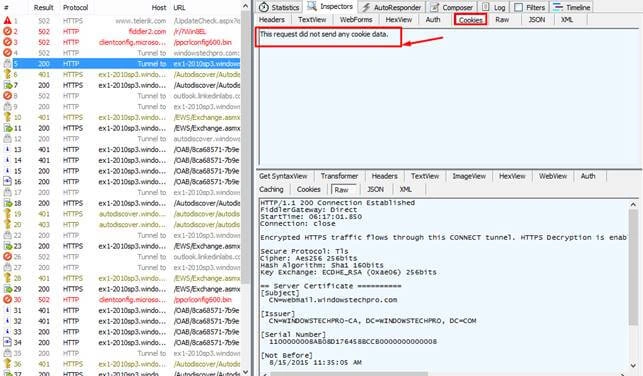Select session 8 outlook.linkedinlabs row
This screenshot has width=643, height=376.
(121, 96)
